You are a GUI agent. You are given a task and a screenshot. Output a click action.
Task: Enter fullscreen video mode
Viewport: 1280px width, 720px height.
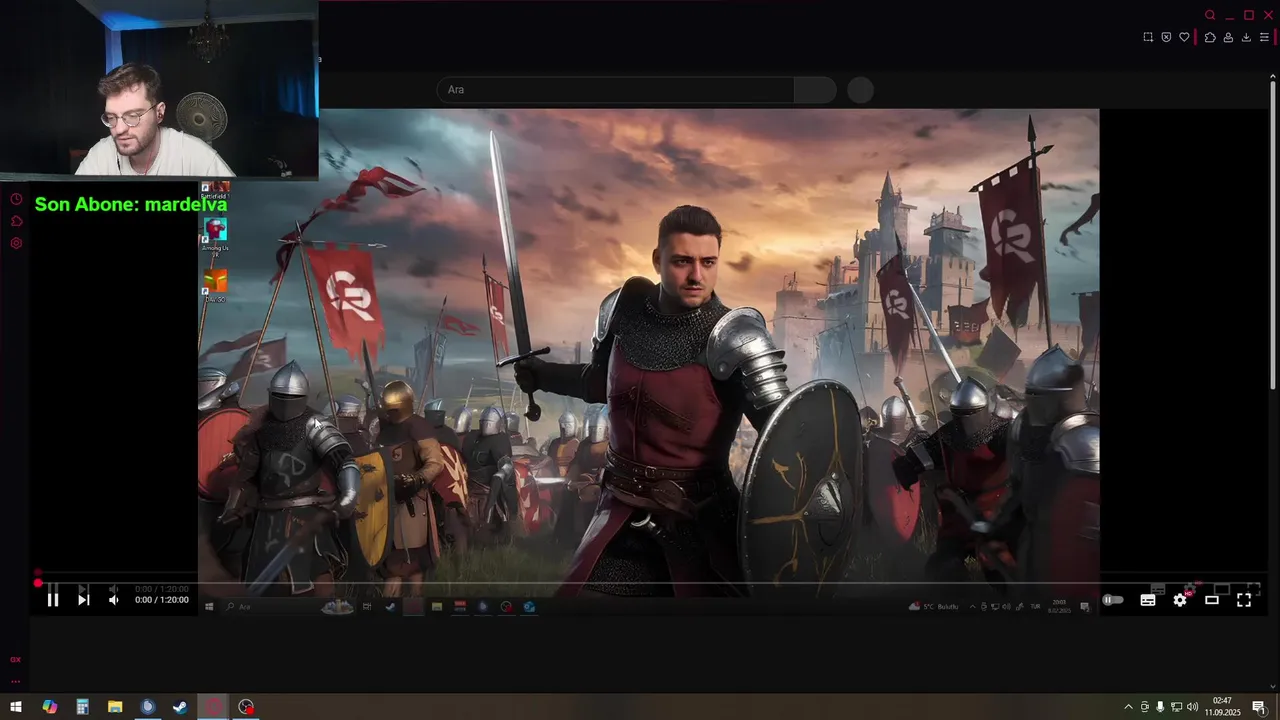click(x=1244, y=600)
